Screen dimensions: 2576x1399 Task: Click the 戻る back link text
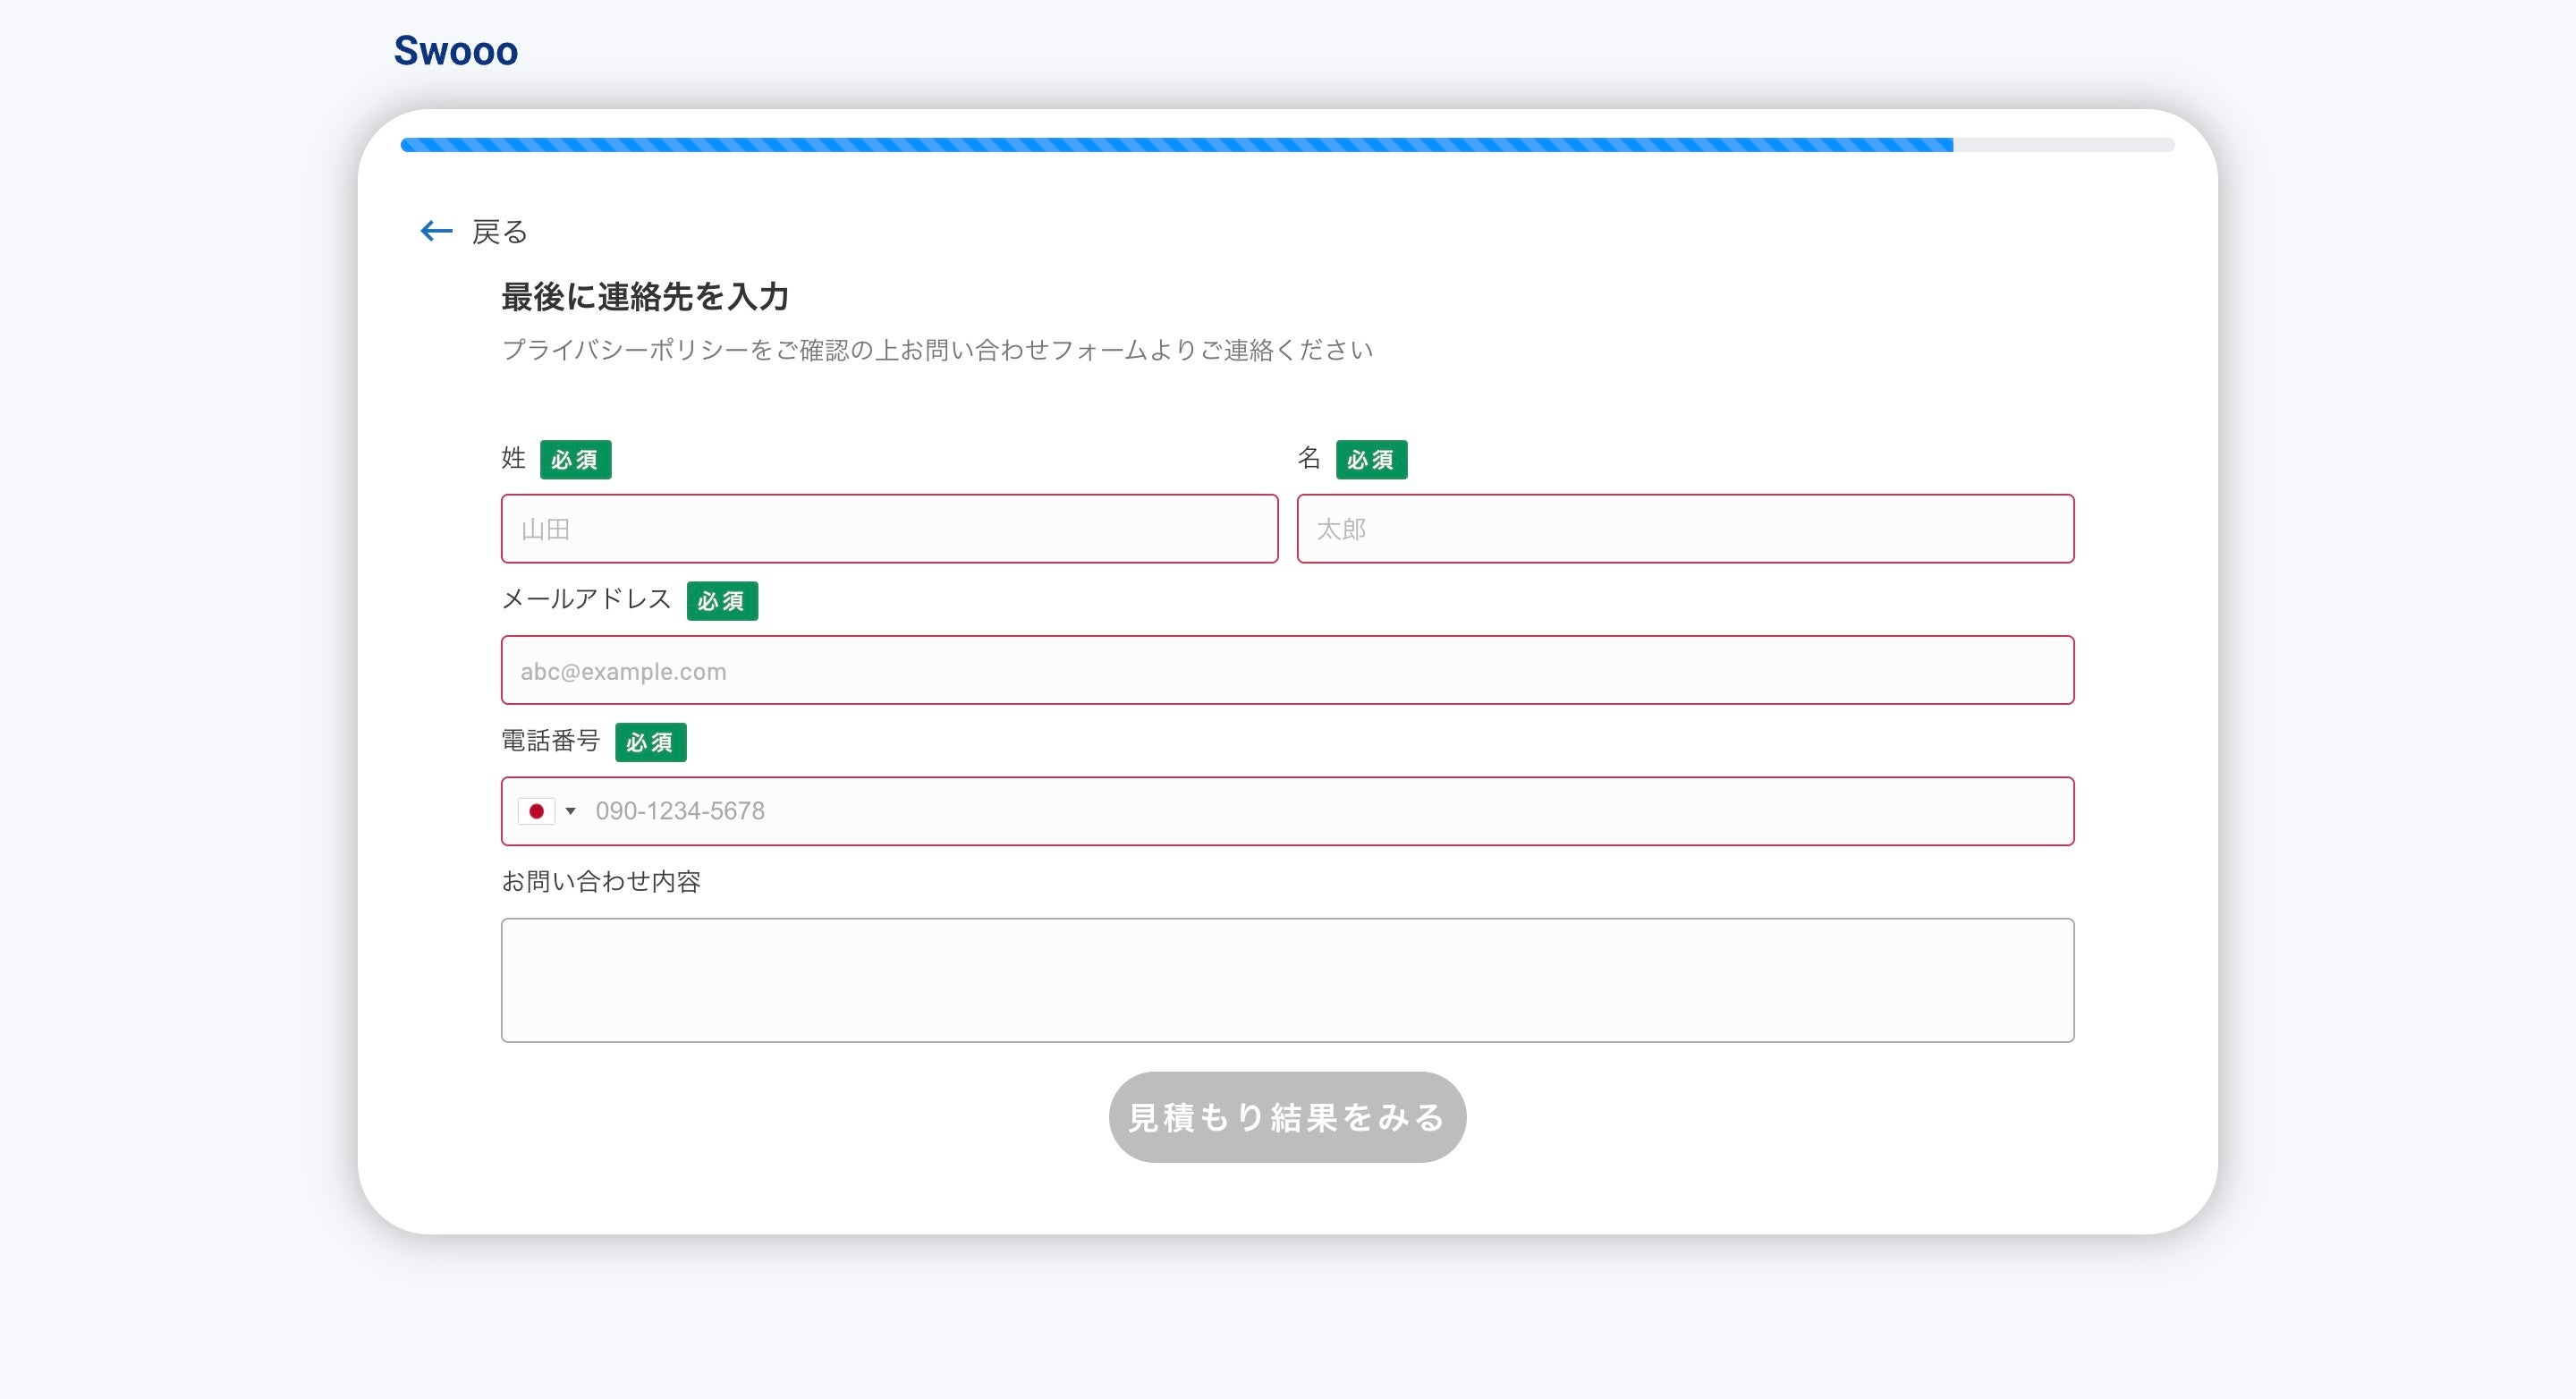[x=499, y=232]
